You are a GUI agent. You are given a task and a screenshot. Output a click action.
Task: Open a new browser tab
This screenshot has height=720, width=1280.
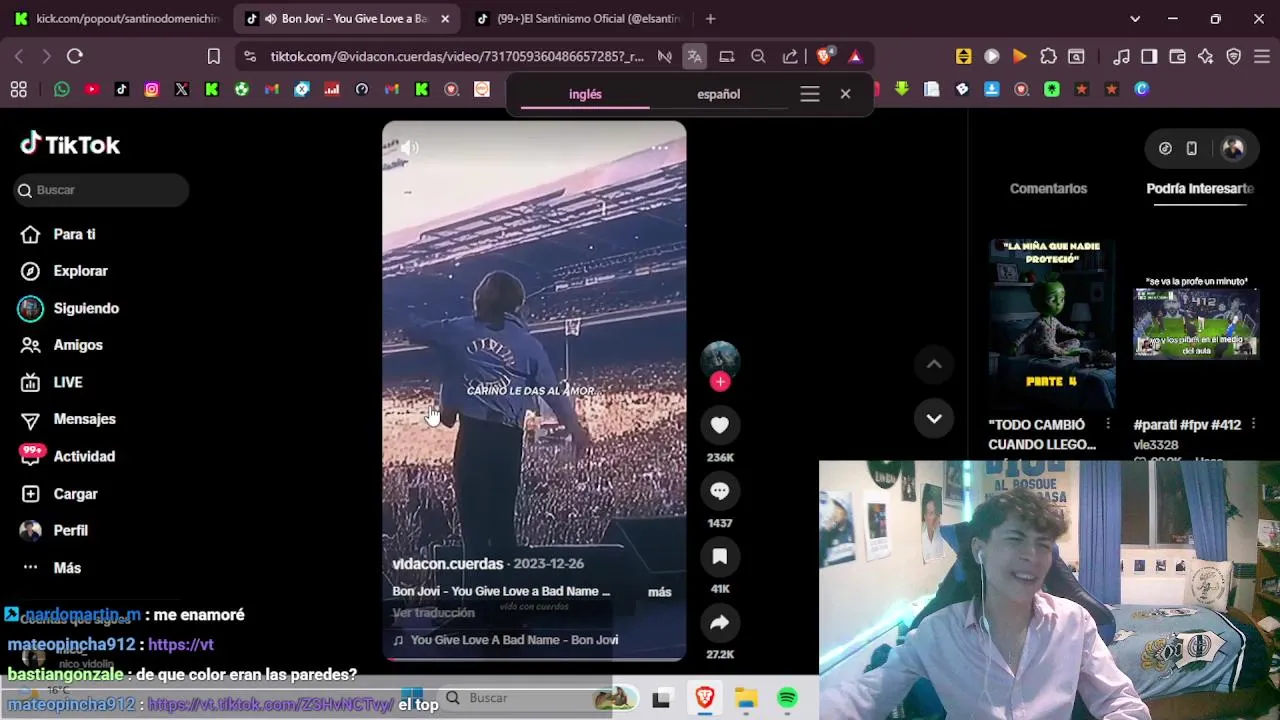tap(710, 18)
